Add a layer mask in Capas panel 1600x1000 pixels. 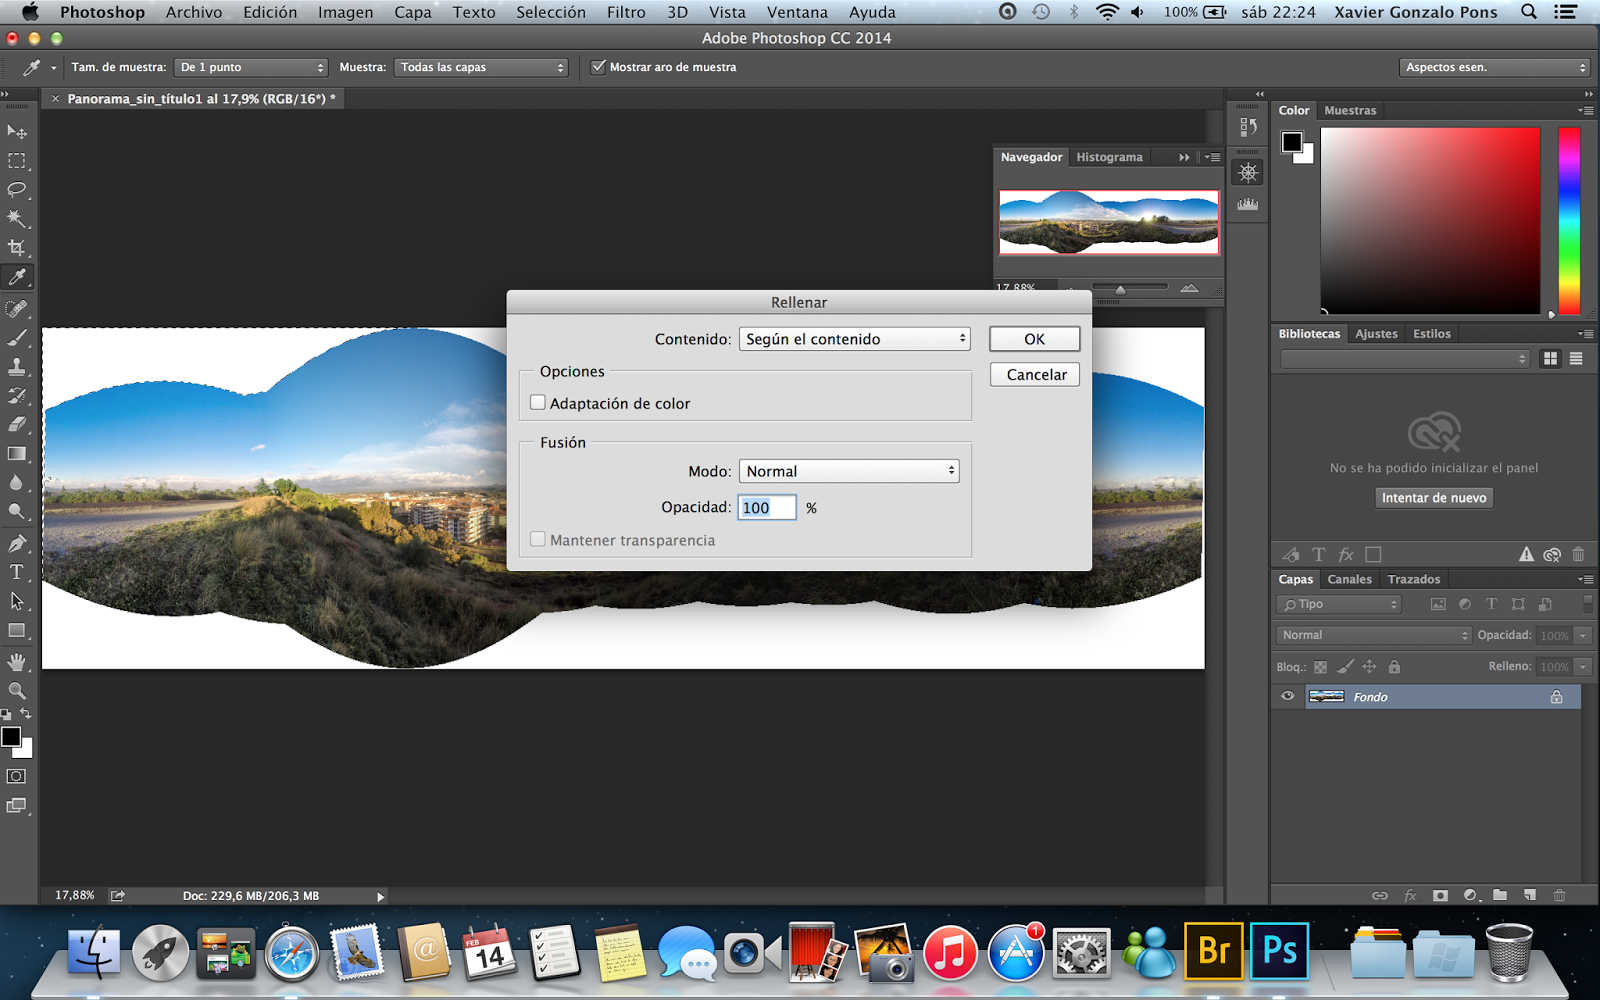1440,895
